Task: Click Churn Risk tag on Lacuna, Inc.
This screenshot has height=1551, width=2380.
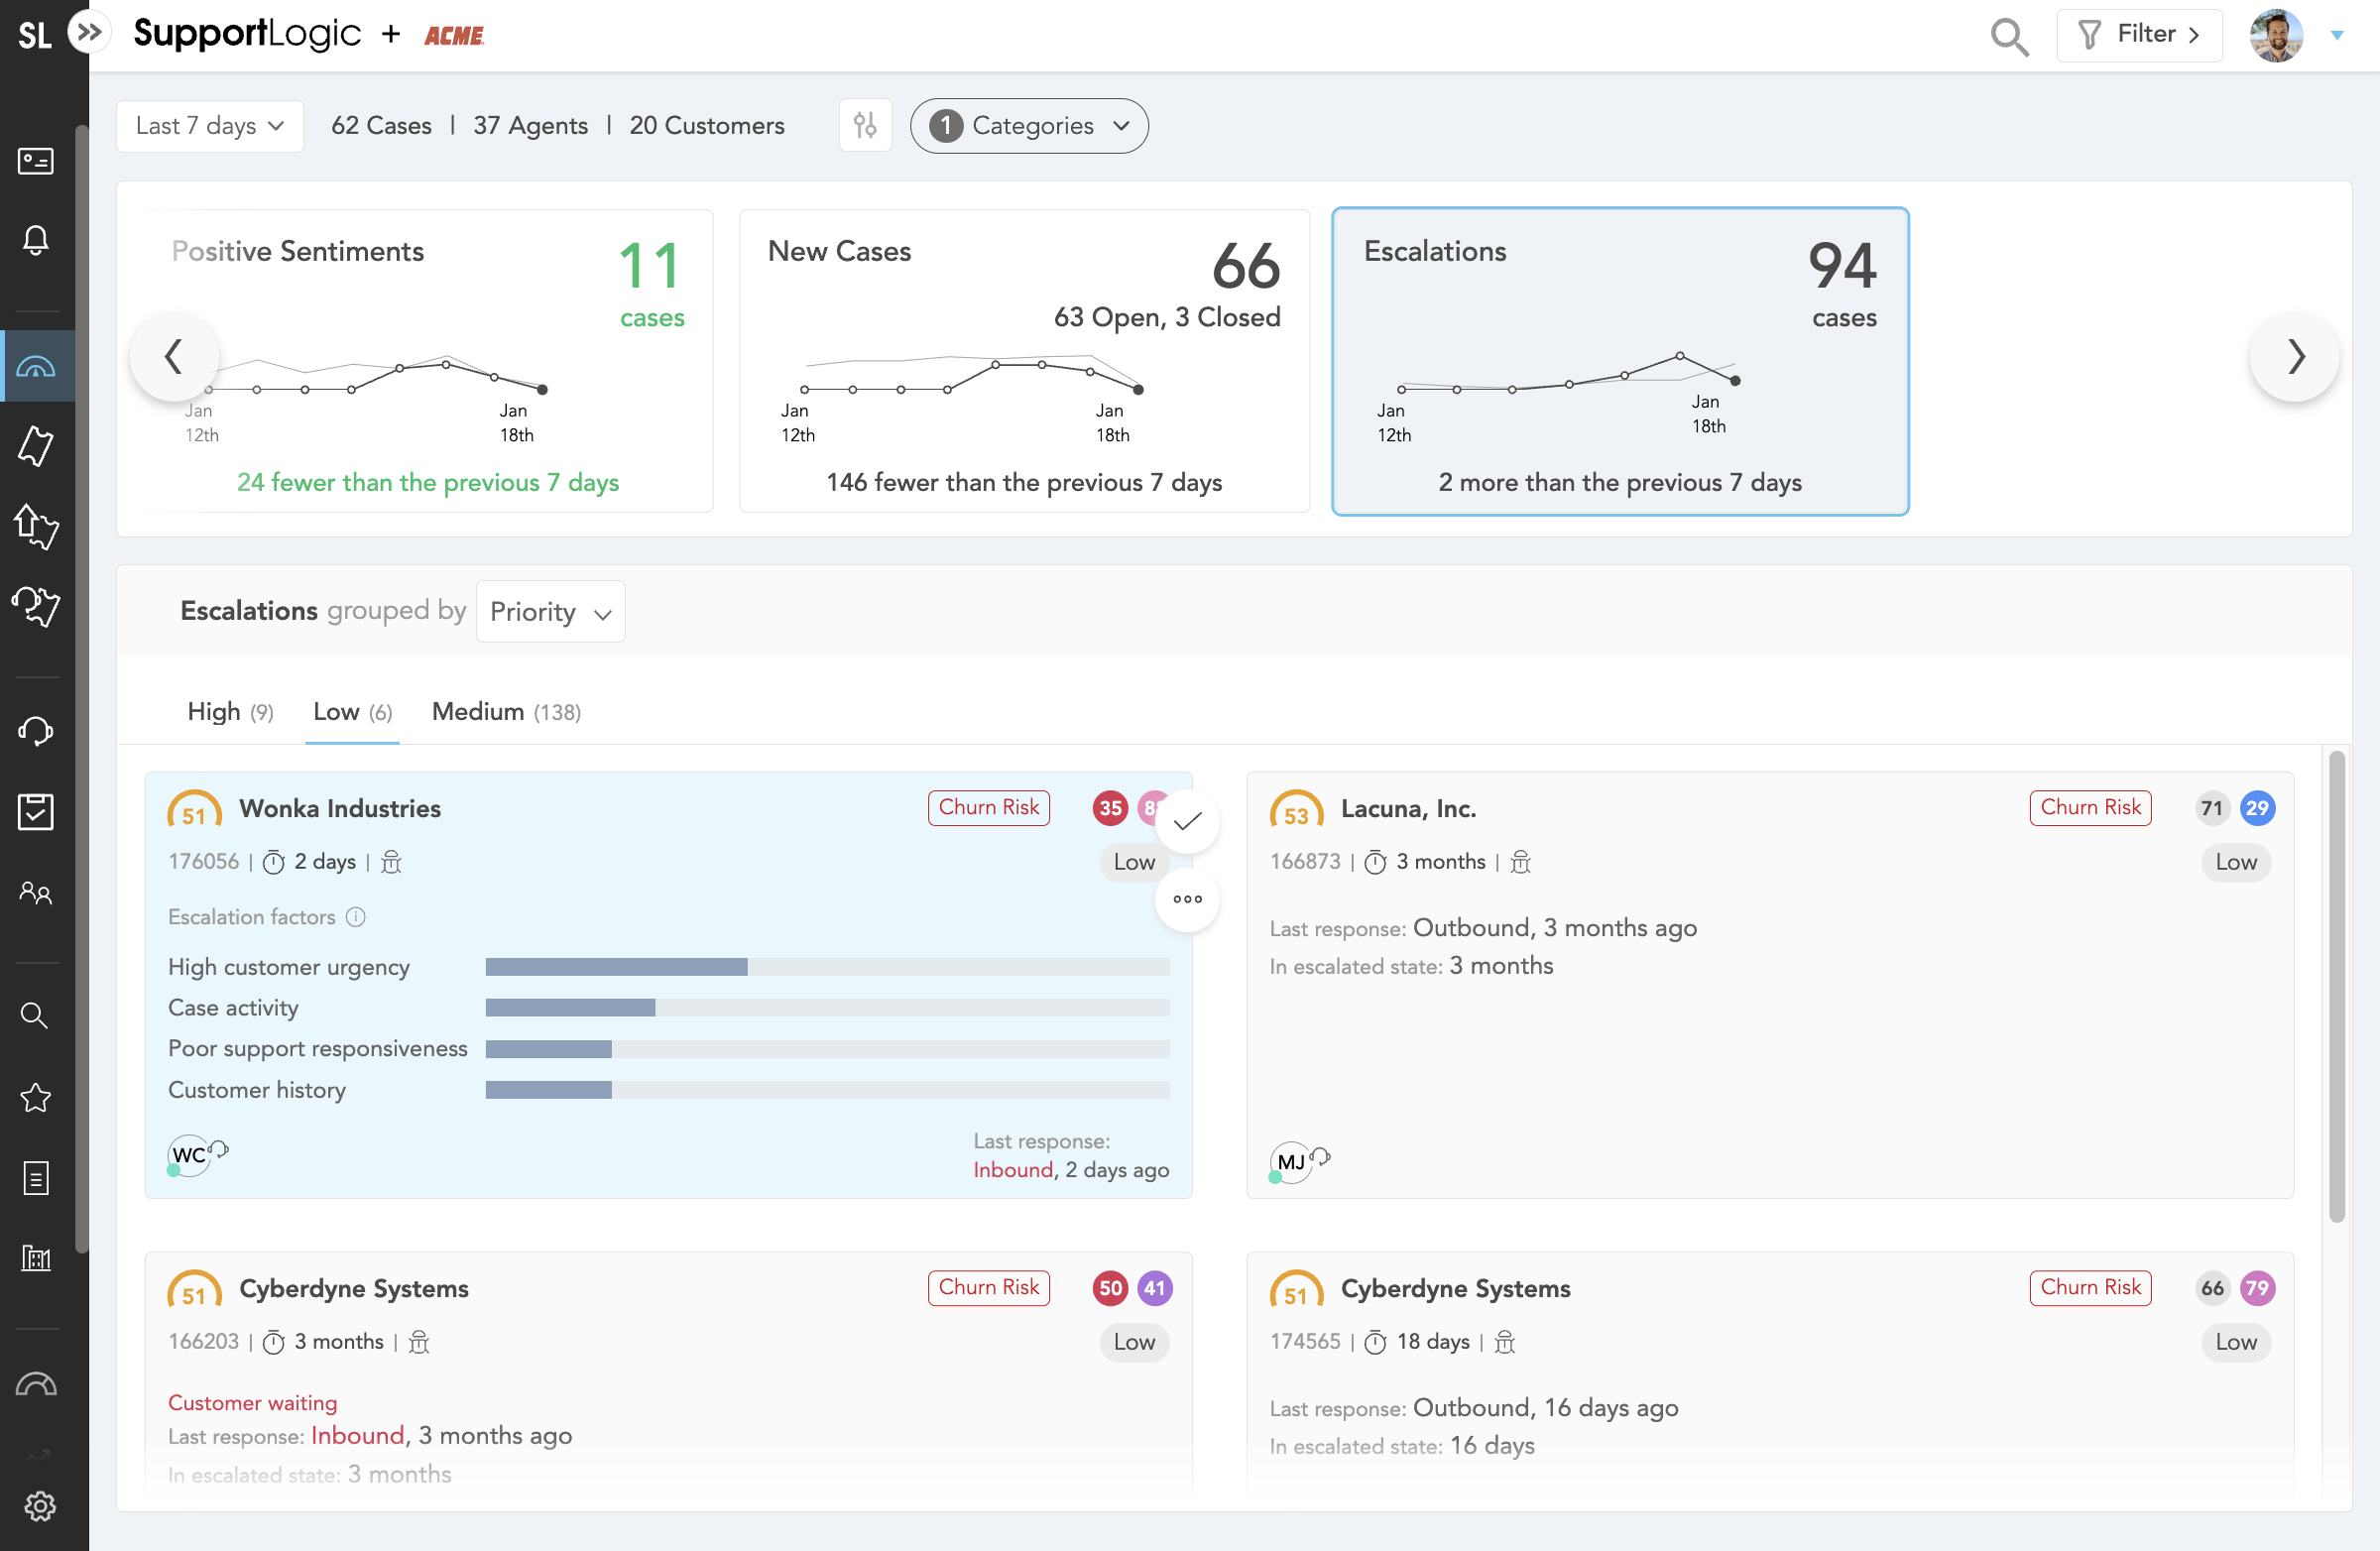Action: (2090, 808)
